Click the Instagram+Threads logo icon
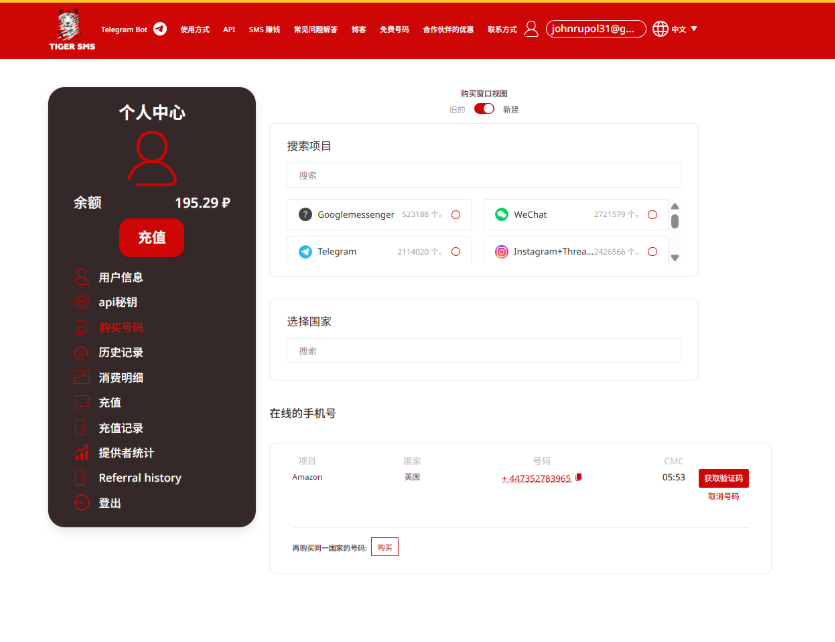Viewport: 835px width, 642px height. [502, 251]
